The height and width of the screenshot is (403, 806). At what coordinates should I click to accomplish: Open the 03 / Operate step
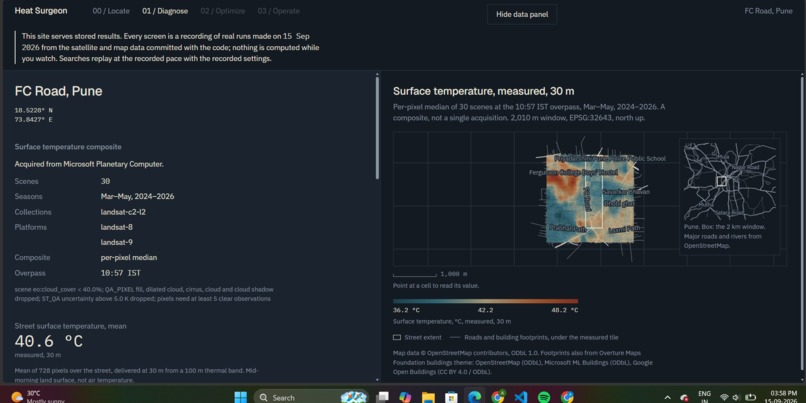279,11
